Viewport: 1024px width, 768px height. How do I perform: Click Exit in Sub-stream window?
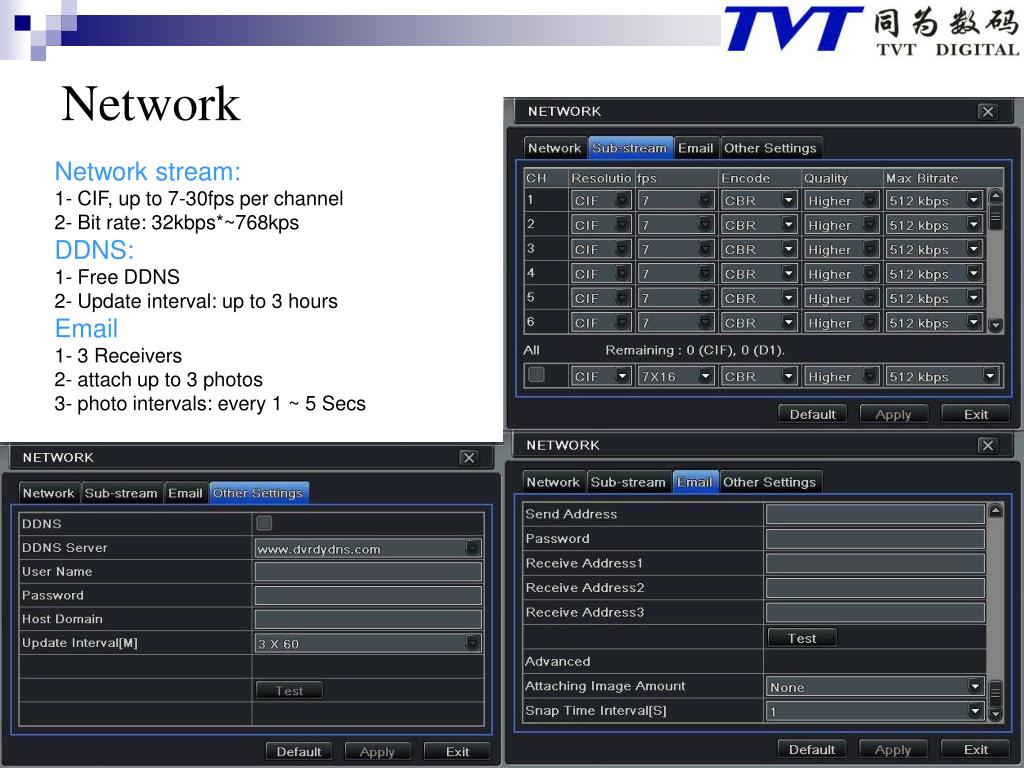(x=976, y=414)
